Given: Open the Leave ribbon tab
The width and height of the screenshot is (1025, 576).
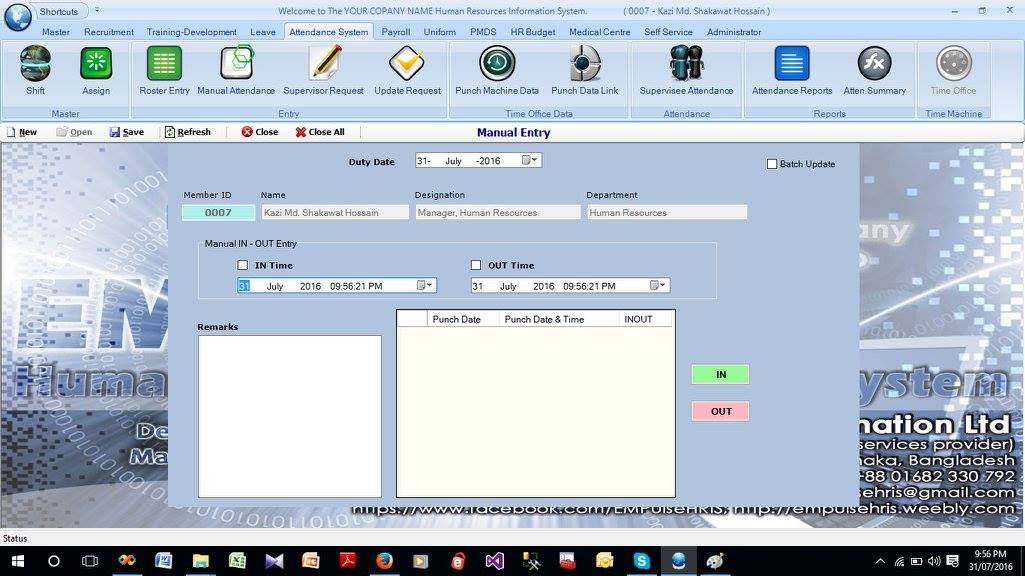Looking at the screenshot, I should coord(263,32).
